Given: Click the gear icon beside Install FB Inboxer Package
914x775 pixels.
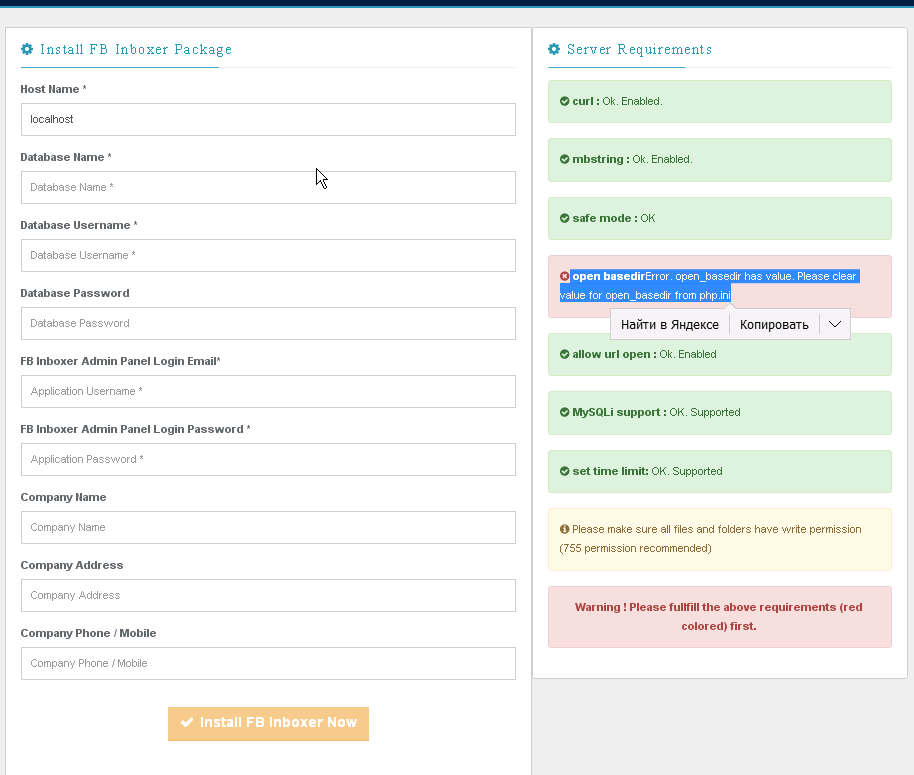Looking at the screenshot, I should pos(27,49).
